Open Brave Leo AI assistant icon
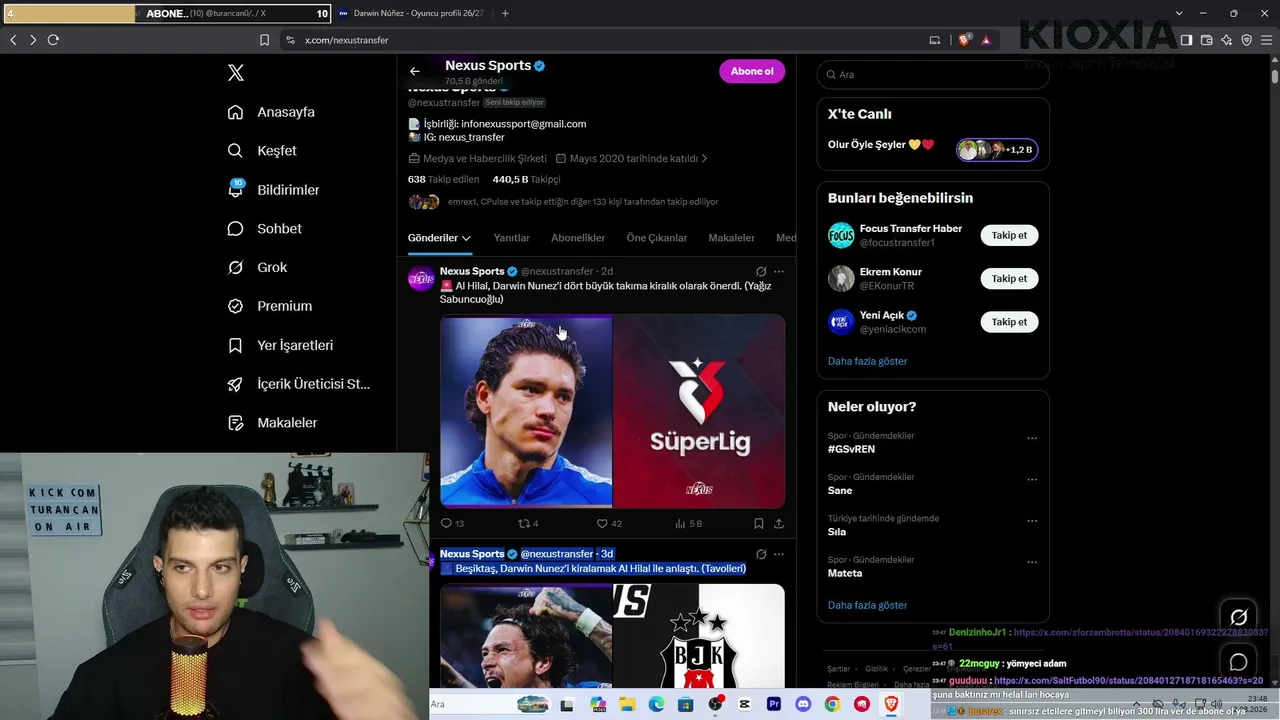This screenshot has height=720, width=1280. pos(1226,40)
